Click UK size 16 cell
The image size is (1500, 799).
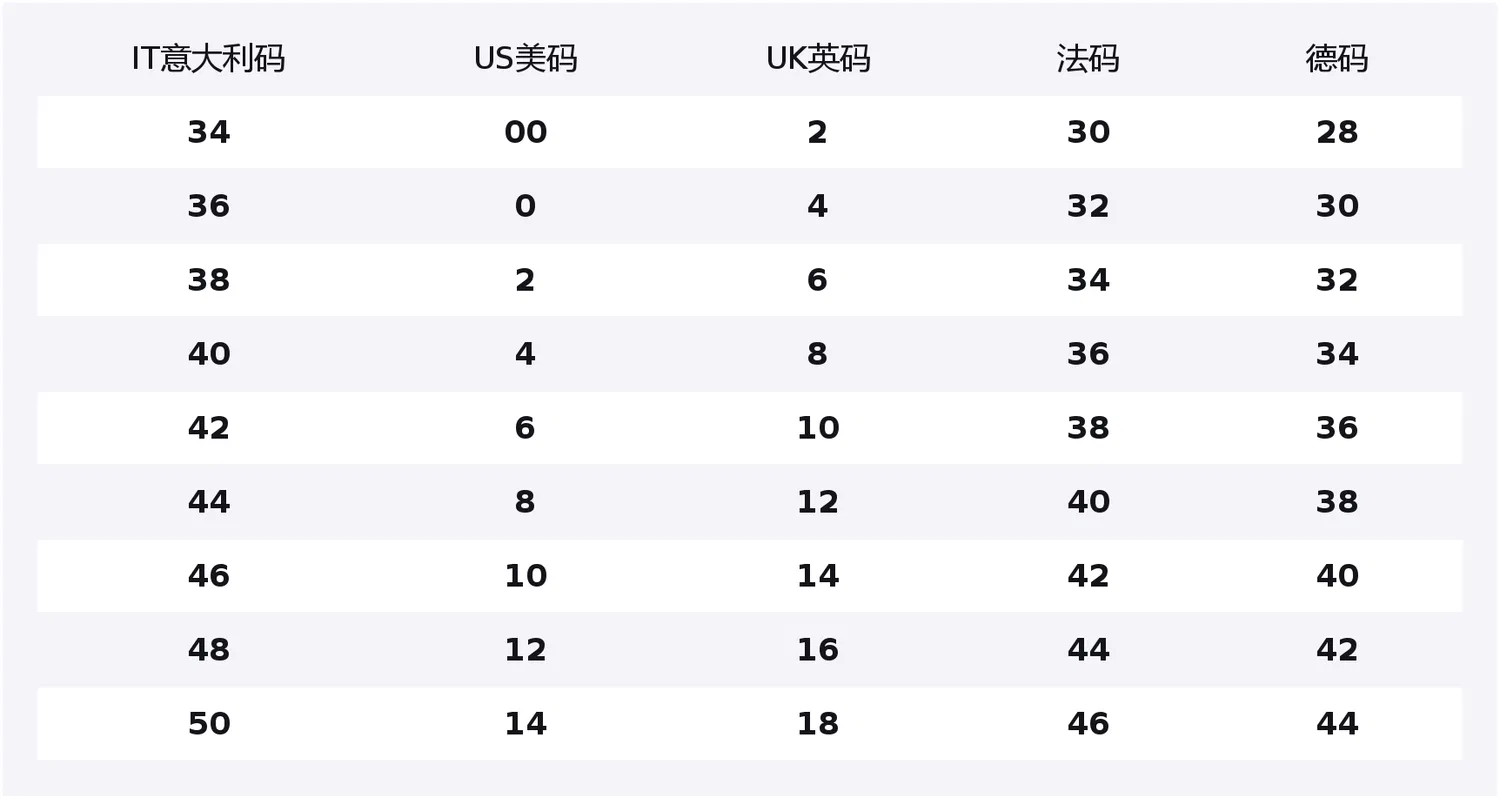[x=818, y=650]
